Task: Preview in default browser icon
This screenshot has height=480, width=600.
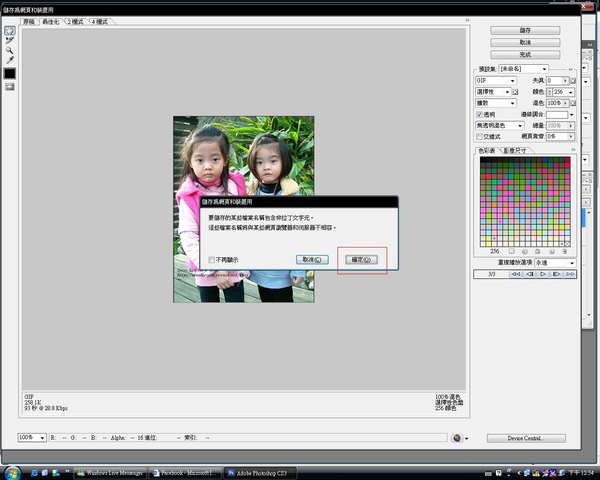Action: click(x=457, y=438)
